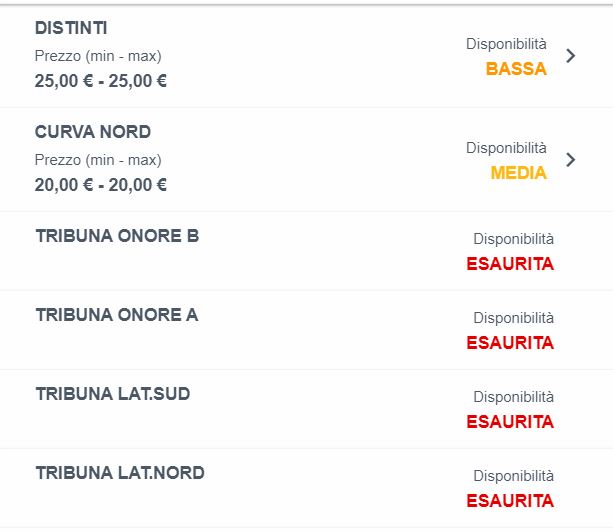The image size is (613, 532).
Task: Click the MEDIA availability status
Action: click(x=518, y=173)
